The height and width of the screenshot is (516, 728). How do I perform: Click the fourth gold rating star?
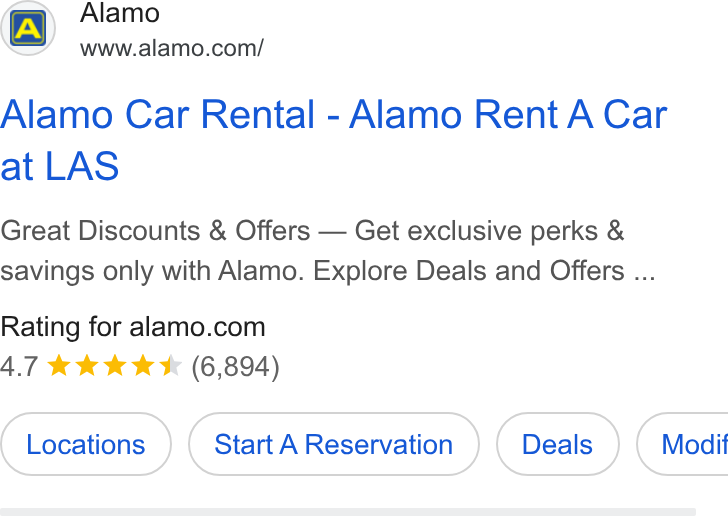click(x=143, y=366)
